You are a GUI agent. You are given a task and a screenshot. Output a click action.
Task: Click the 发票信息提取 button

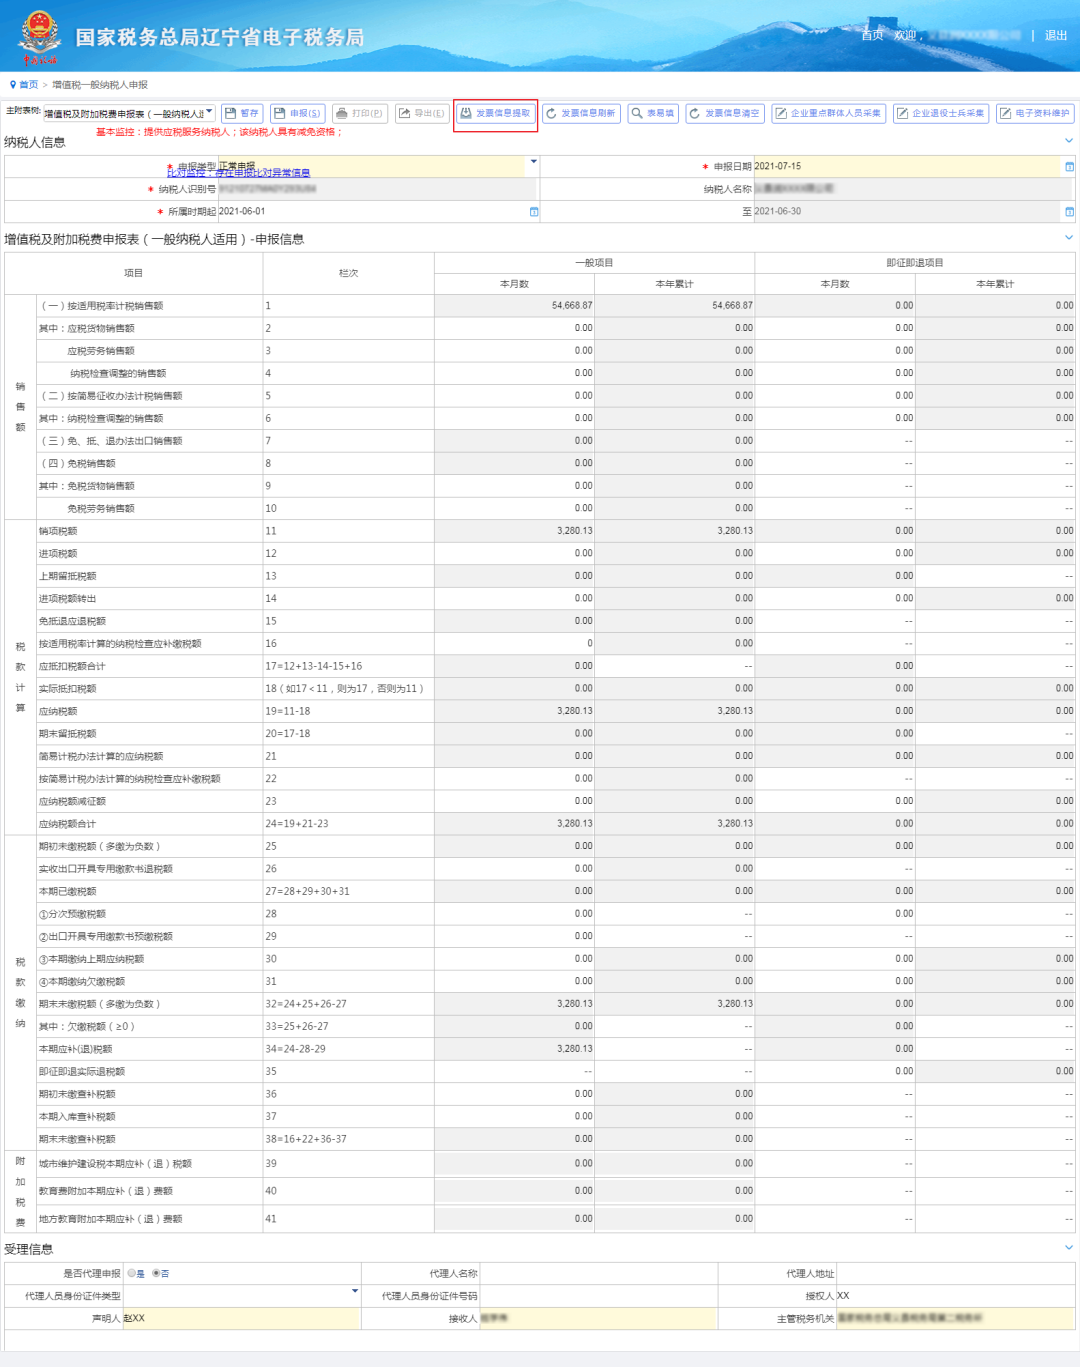click(495, 113)
